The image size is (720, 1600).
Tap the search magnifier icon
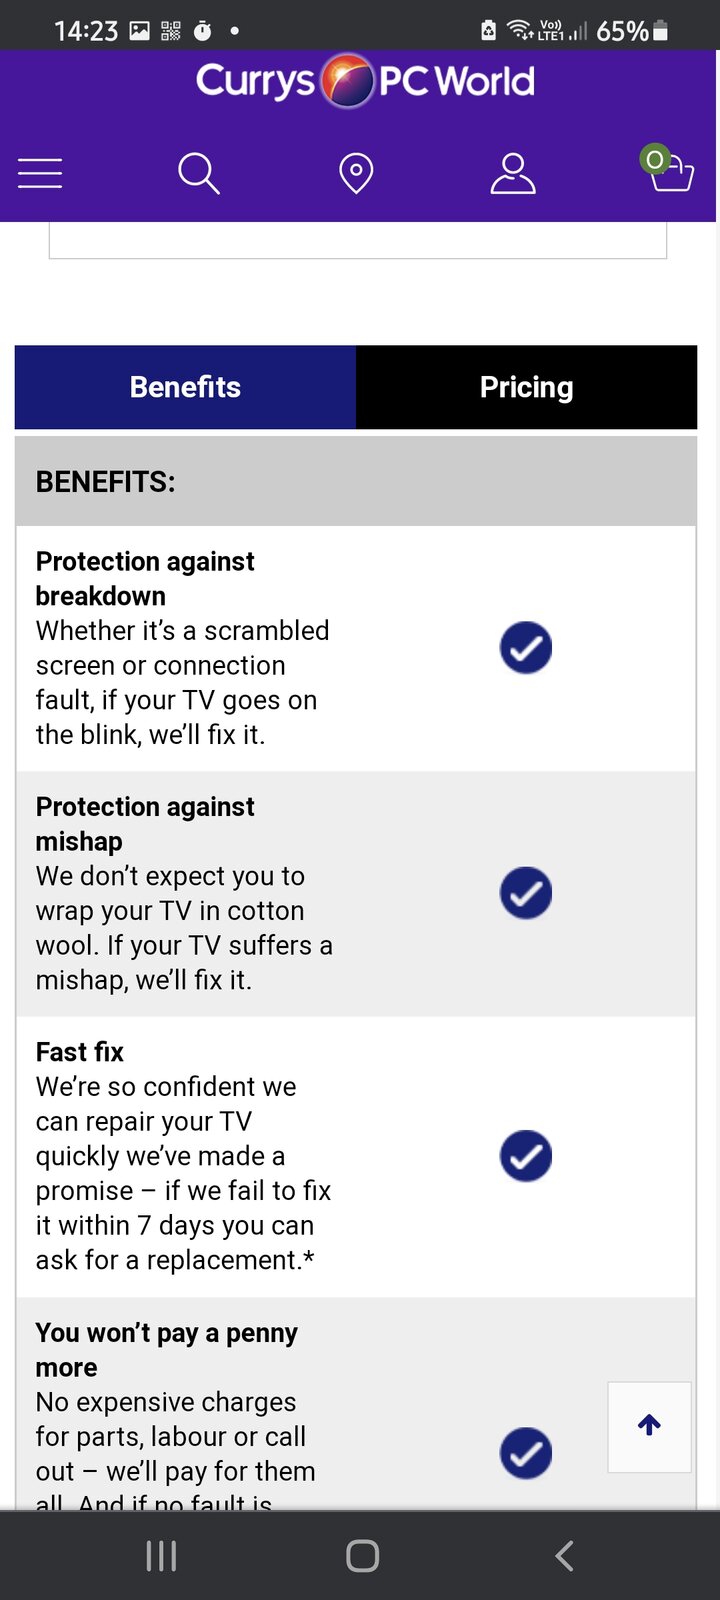(x=198, y=172)
